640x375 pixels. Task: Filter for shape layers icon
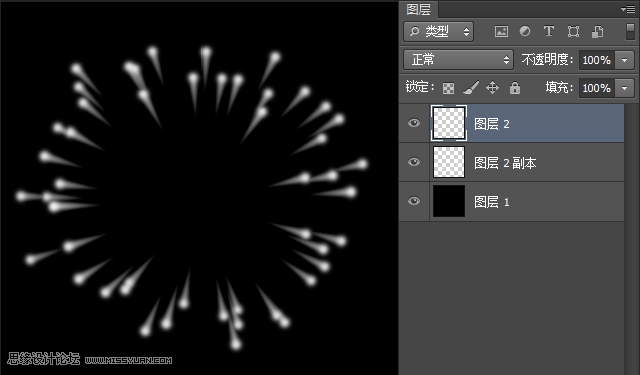tap(573, 31)
